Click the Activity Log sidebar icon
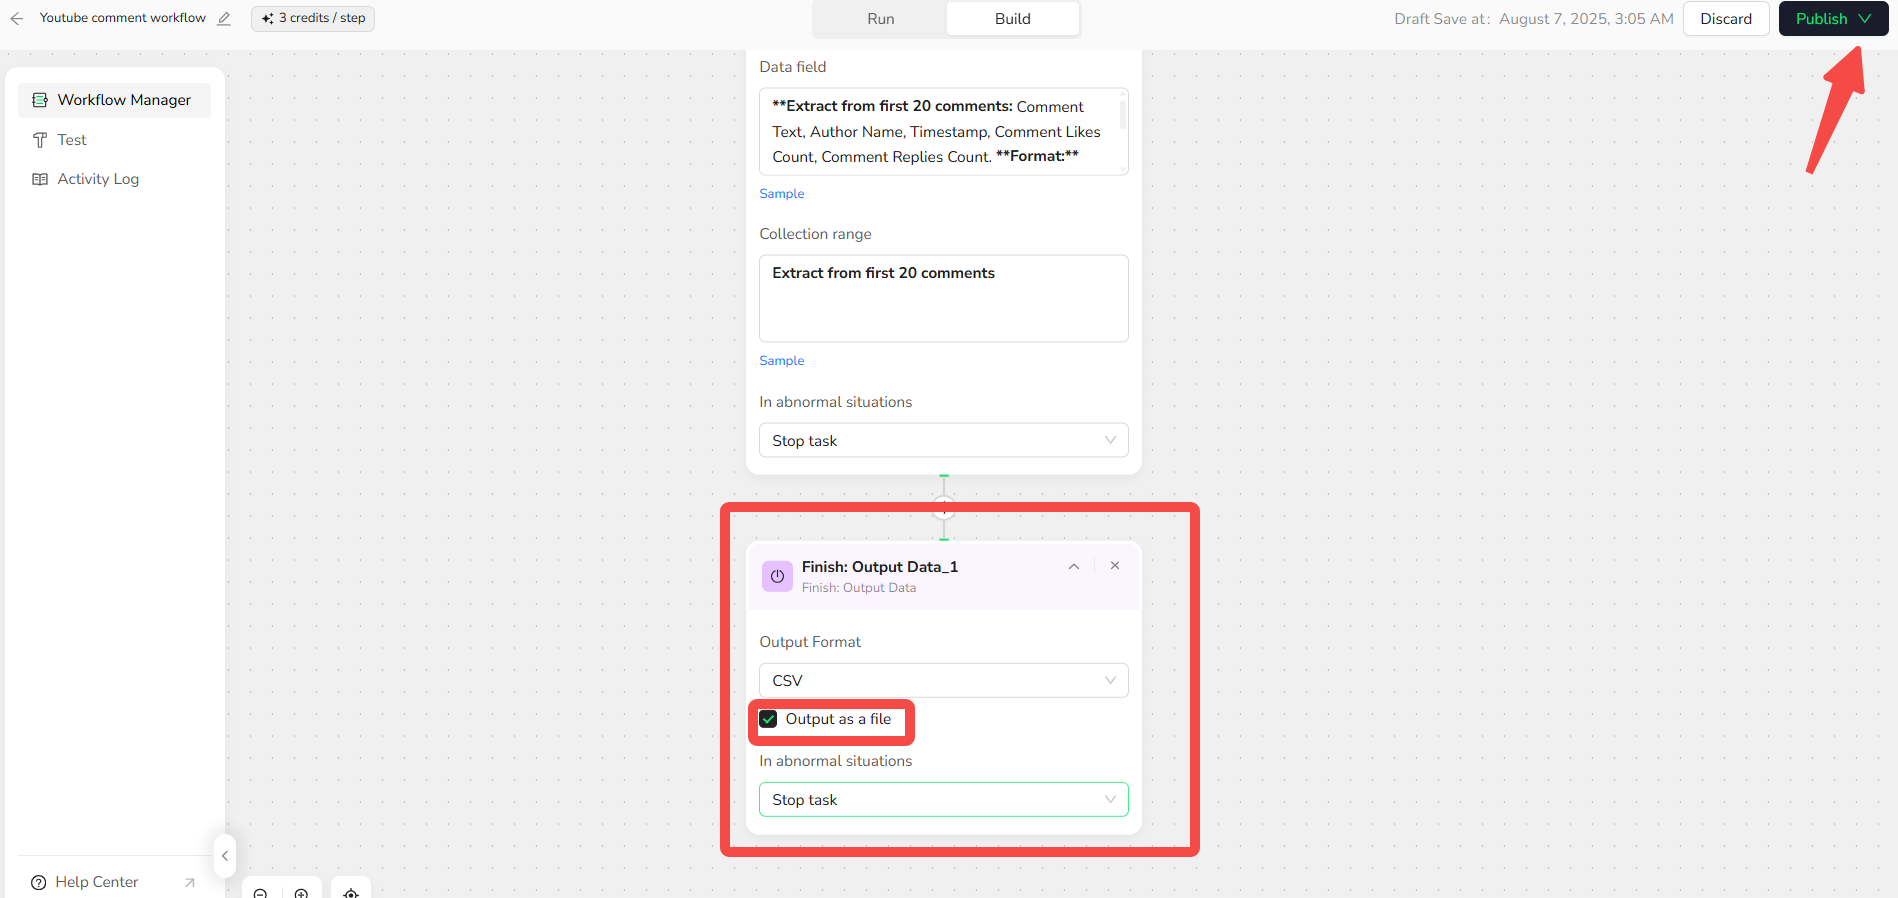 tap(40, 179)
